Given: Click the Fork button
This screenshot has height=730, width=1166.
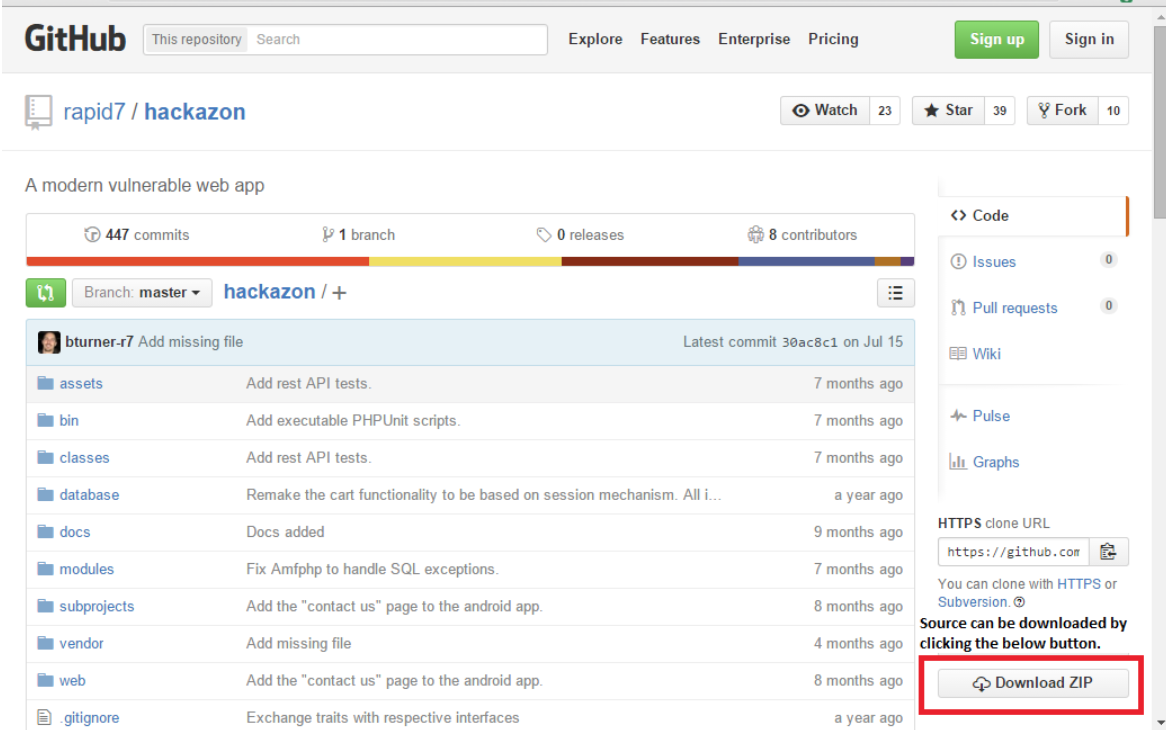Looking at the screenshot, I should coord(1062,110).
